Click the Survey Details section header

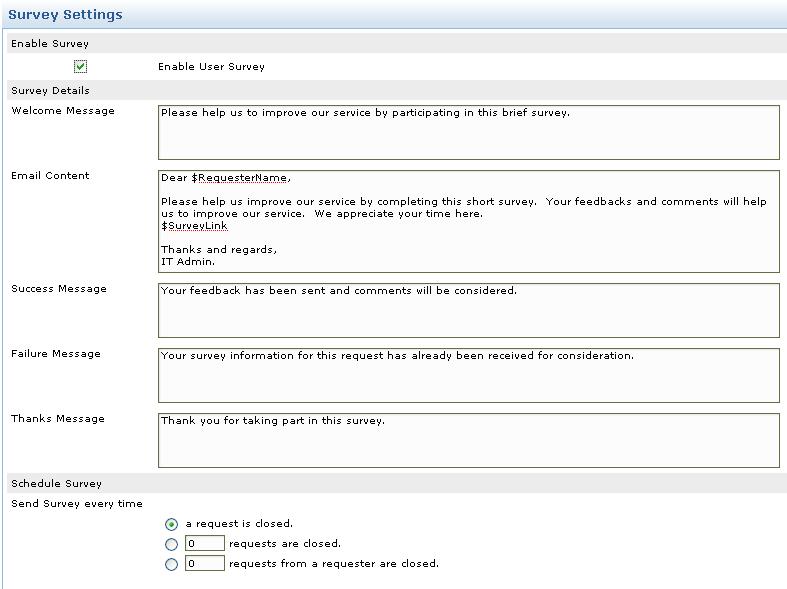(50, 91)
